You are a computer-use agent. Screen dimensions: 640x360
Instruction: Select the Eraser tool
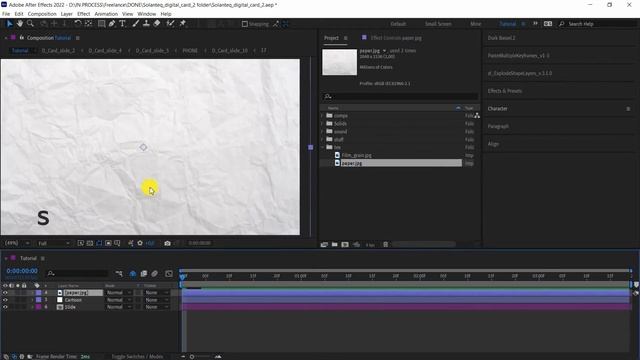(157, 24)
